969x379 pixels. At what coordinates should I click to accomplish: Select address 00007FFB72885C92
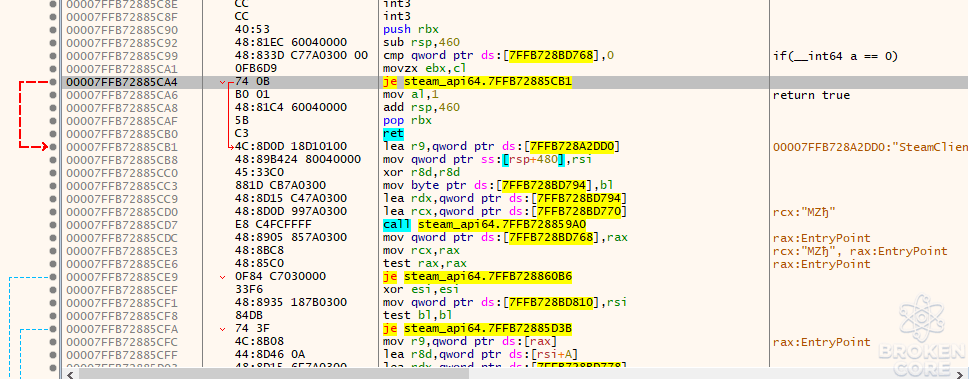point(122,43)
